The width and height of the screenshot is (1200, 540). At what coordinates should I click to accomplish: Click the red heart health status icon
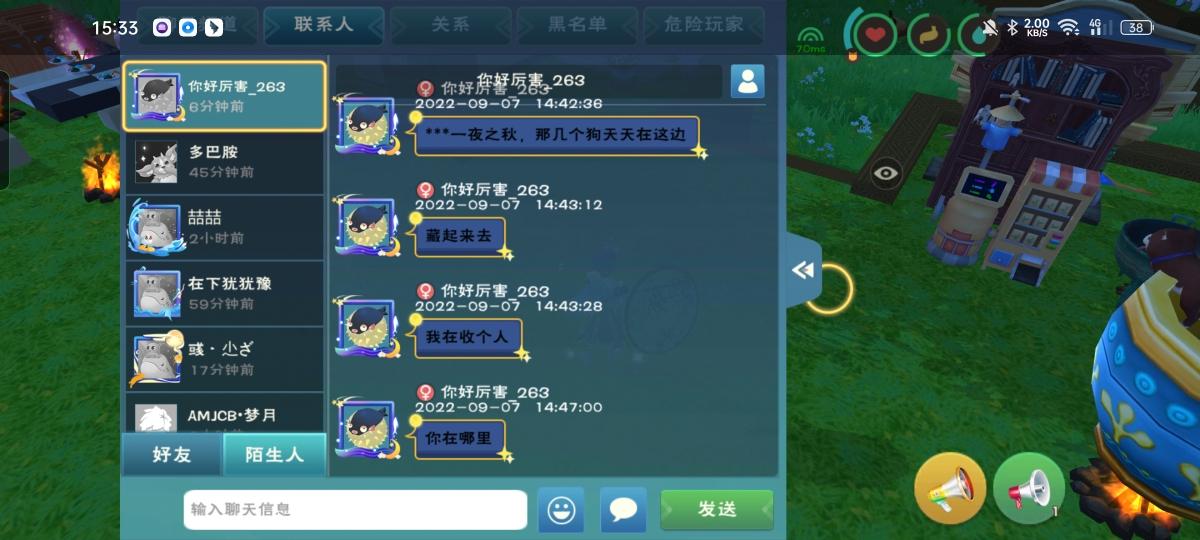[x=876, y=35]
